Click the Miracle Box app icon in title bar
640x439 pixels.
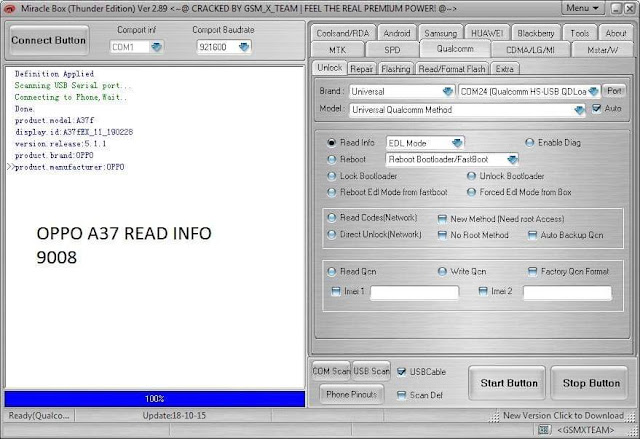coord(9,9)
